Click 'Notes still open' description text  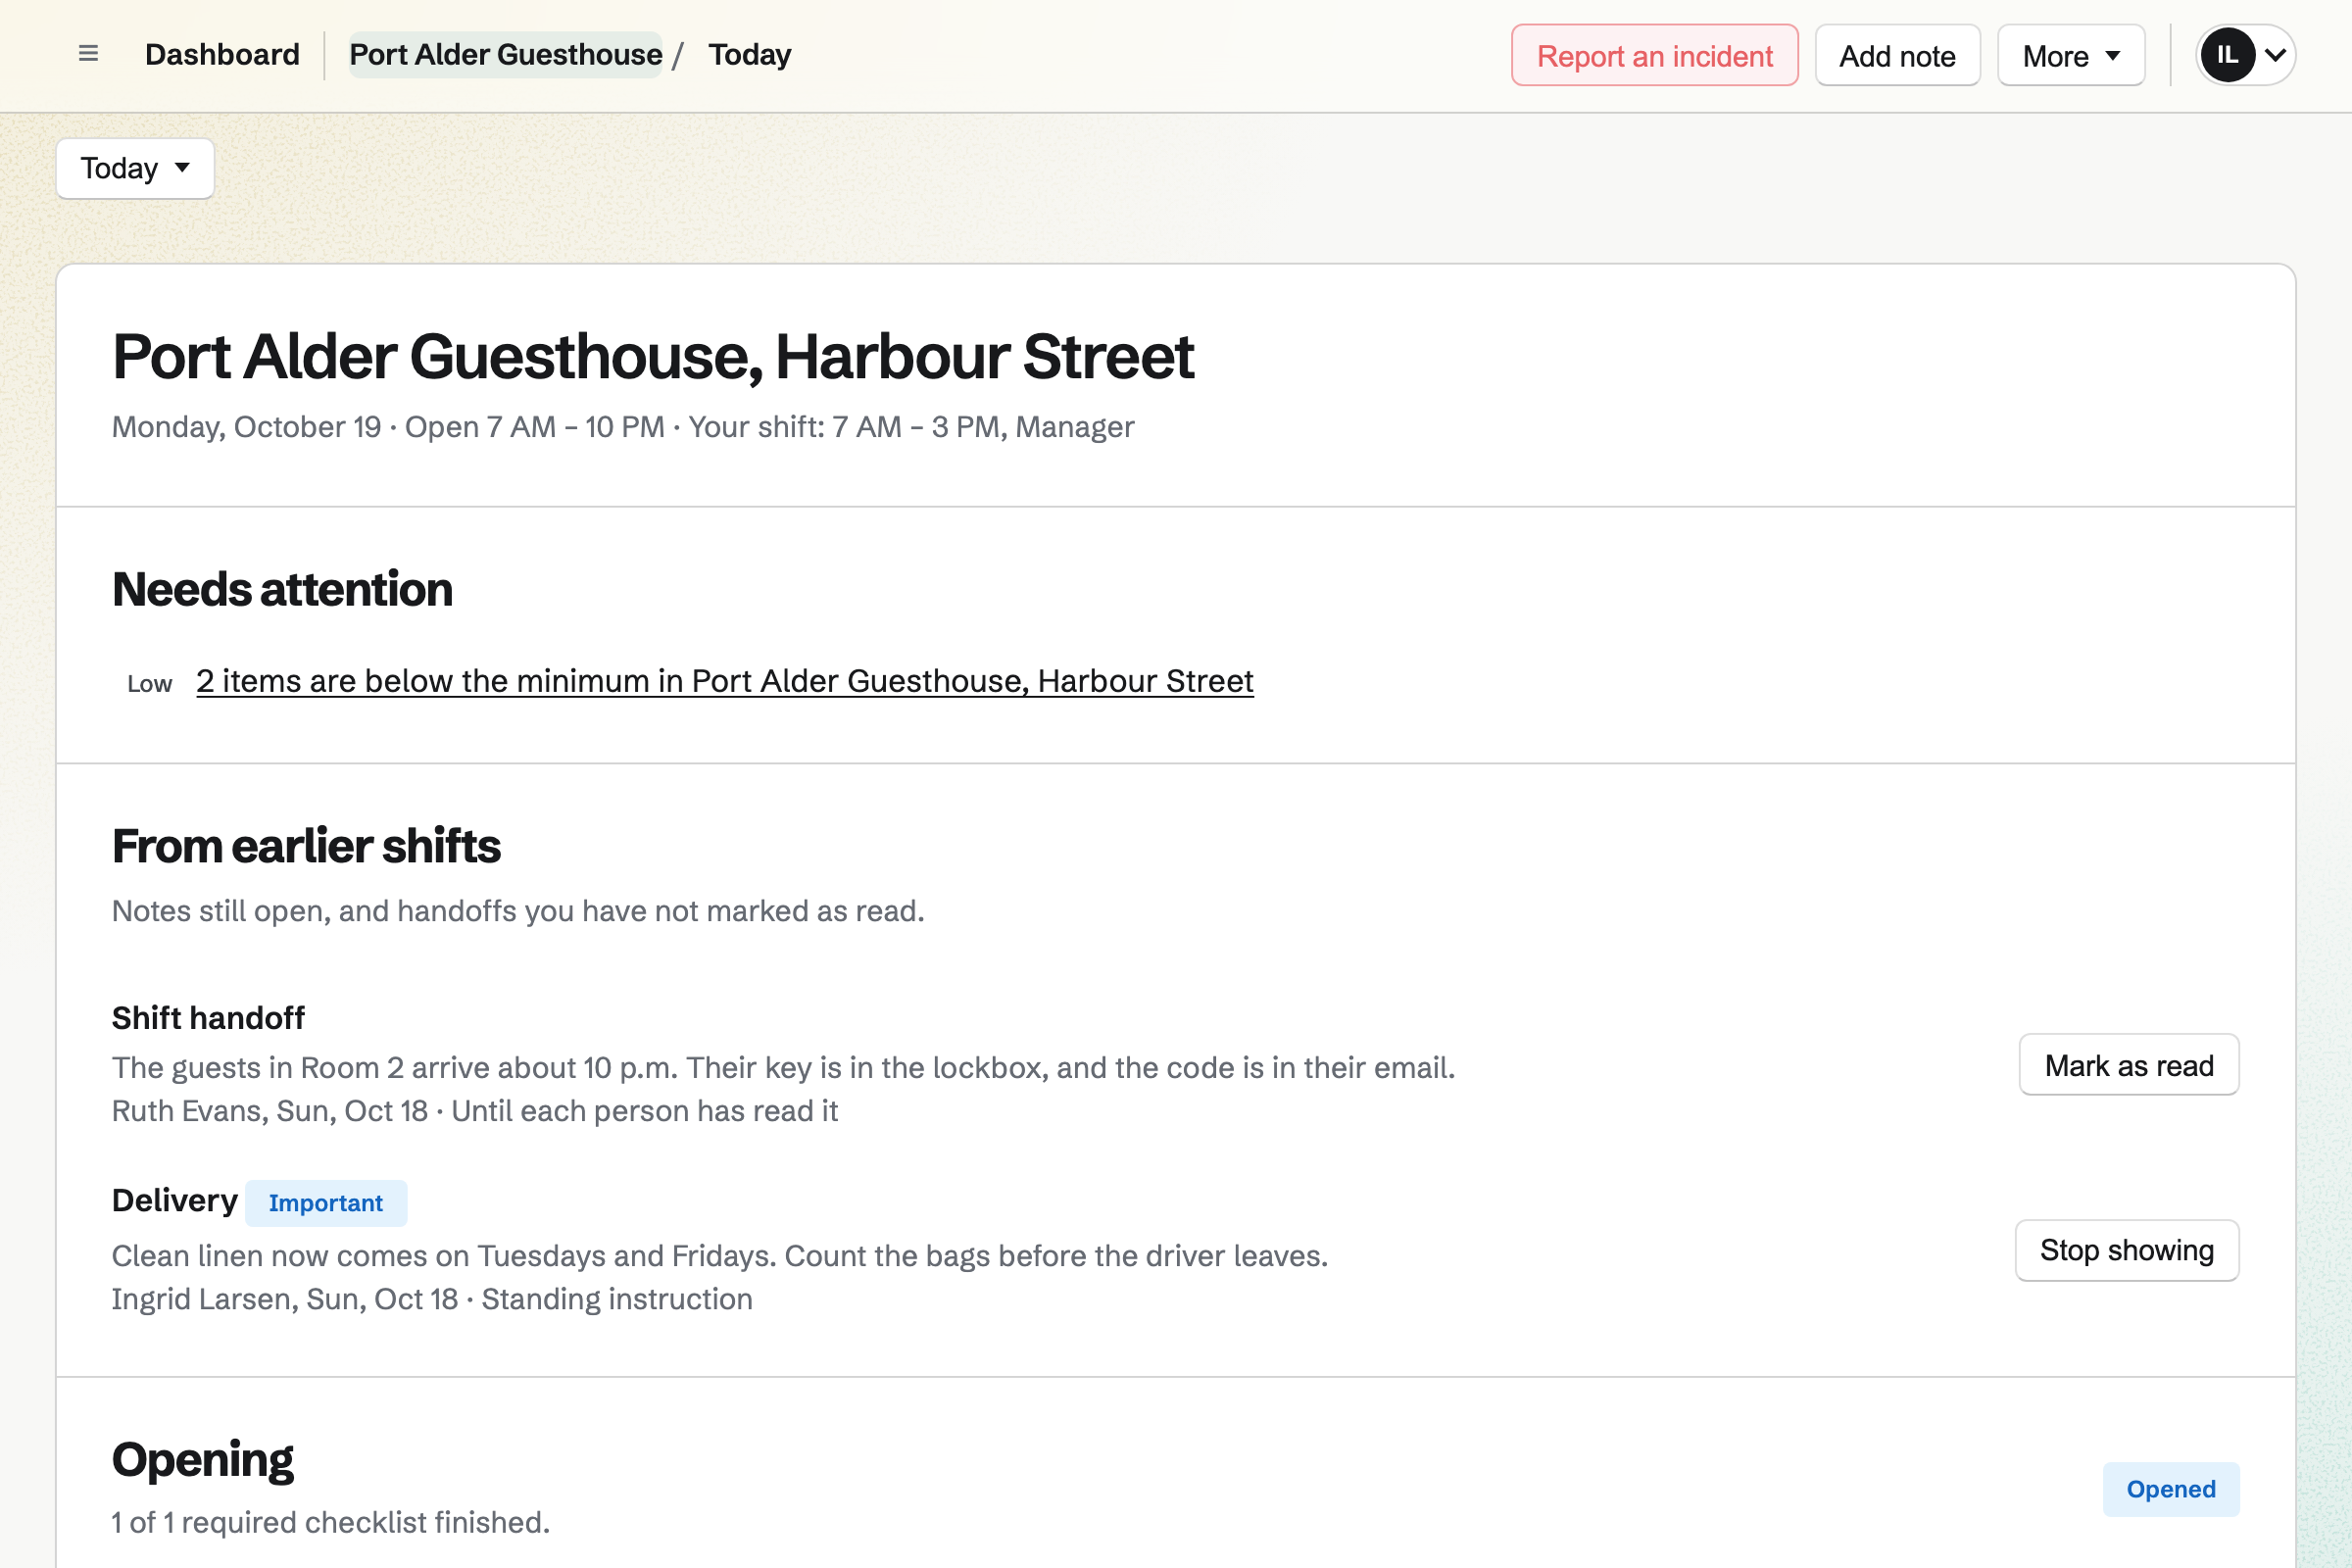coord(518,911)
